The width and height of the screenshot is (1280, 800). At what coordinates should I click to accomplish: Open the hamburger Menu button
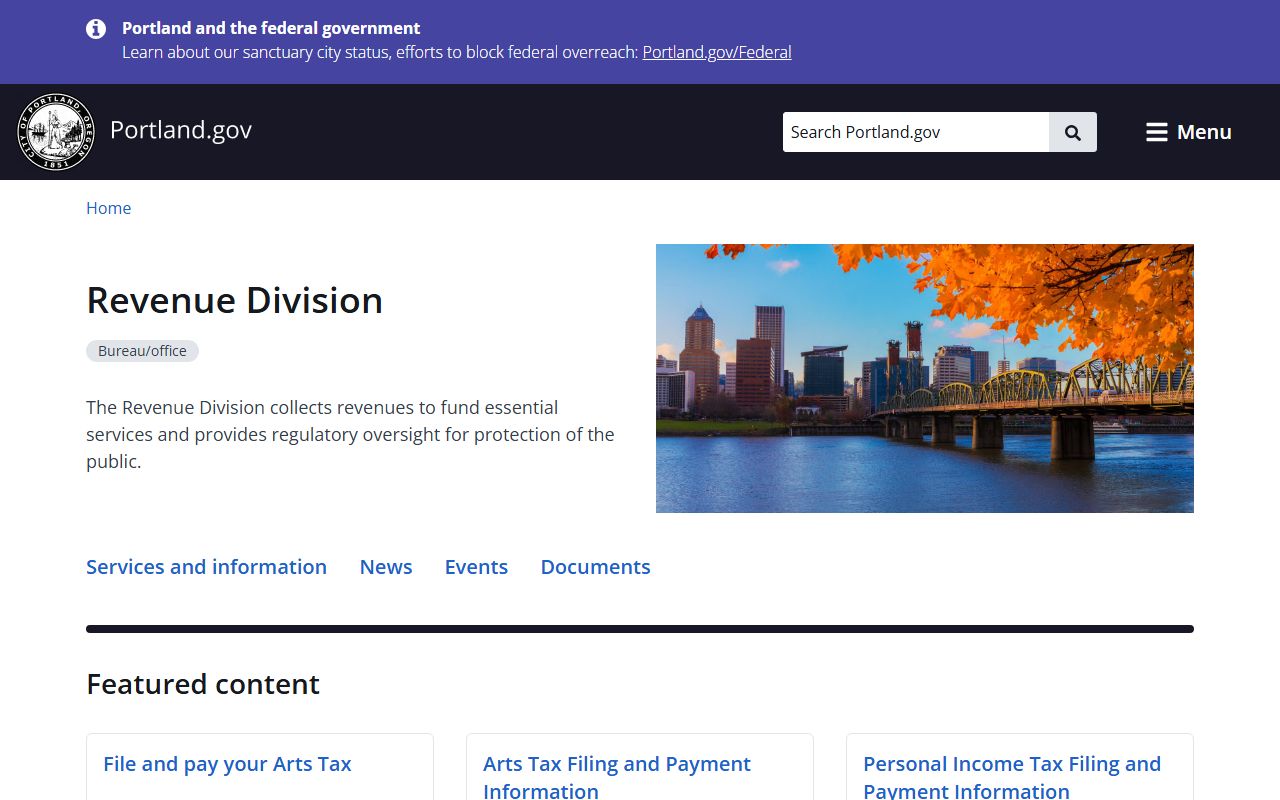coord(1188,132)
